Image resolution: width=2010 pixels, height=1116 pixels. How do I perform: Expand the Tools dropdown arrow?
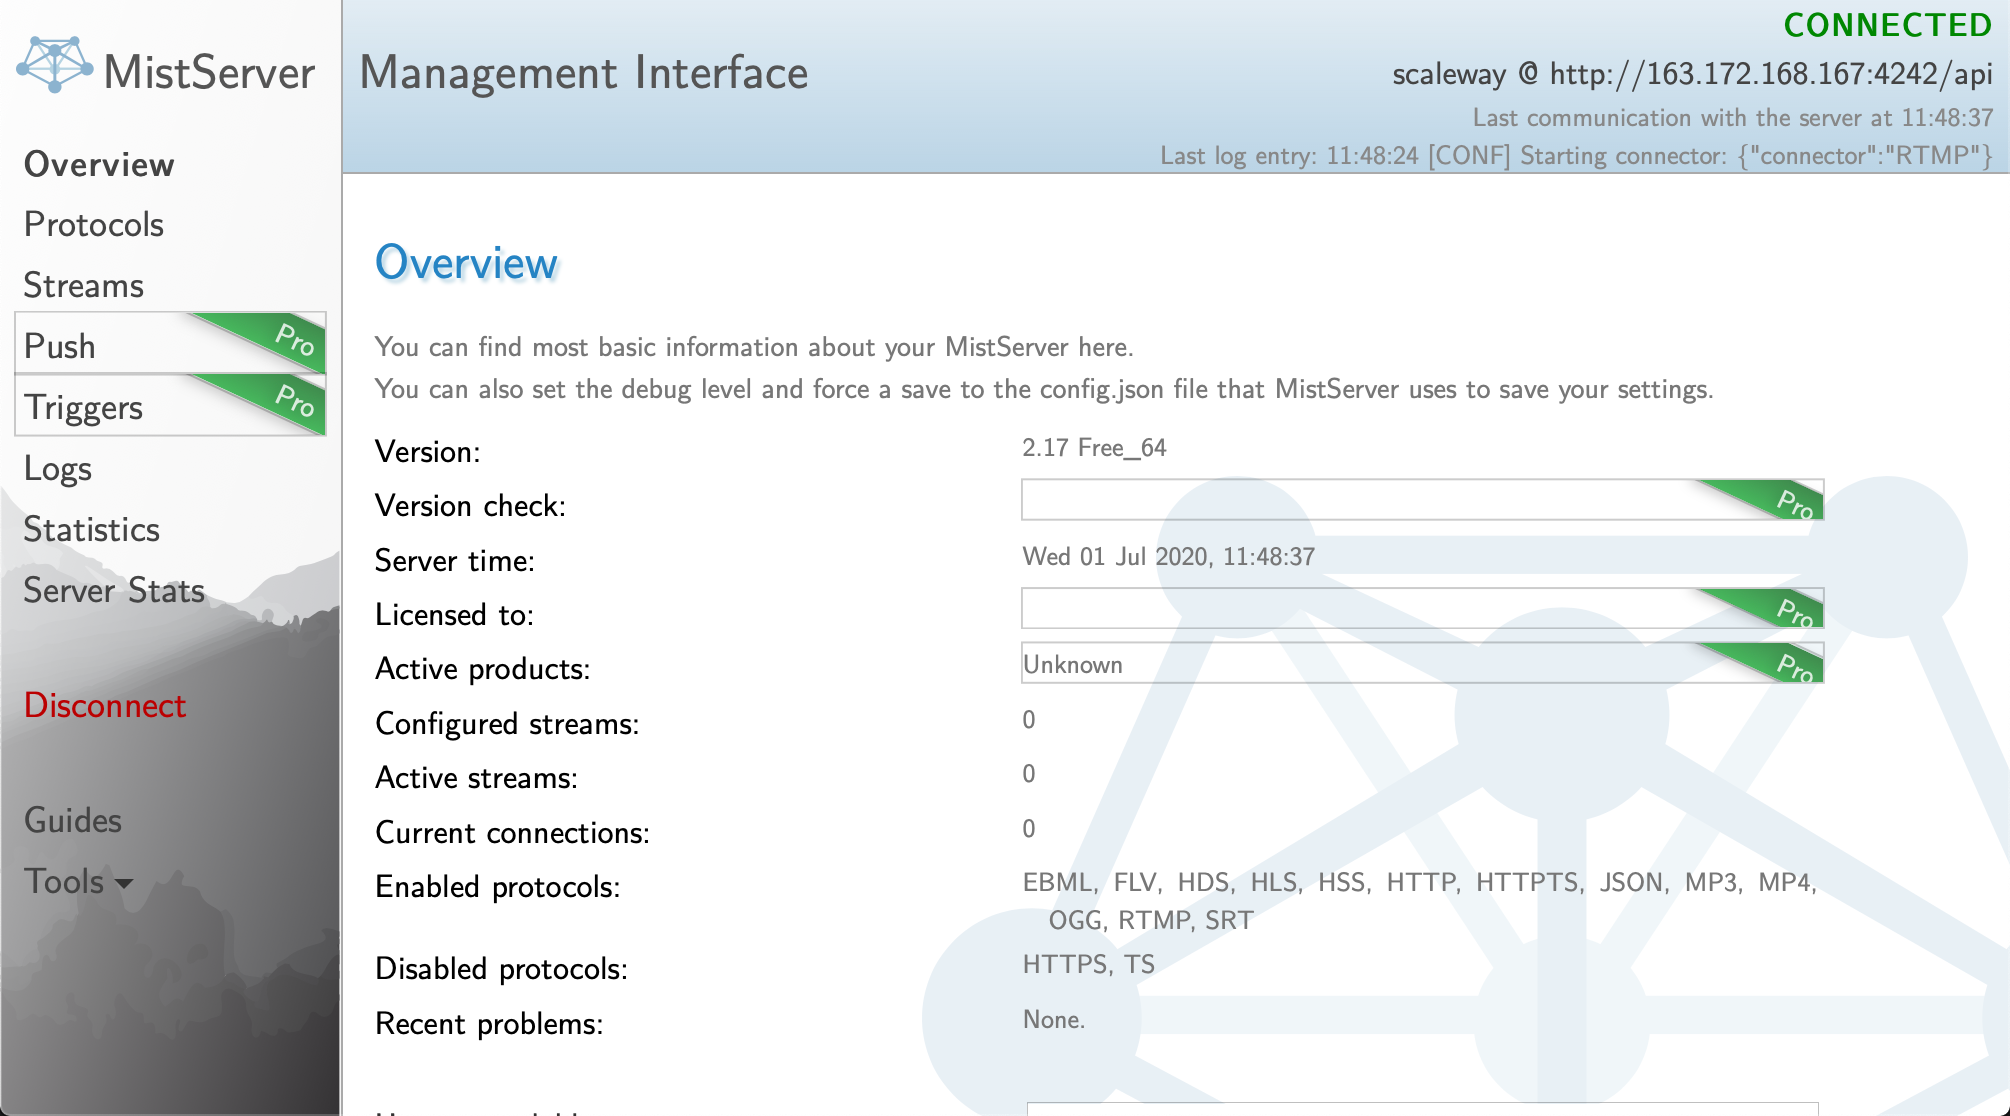(x=124, y=884)
